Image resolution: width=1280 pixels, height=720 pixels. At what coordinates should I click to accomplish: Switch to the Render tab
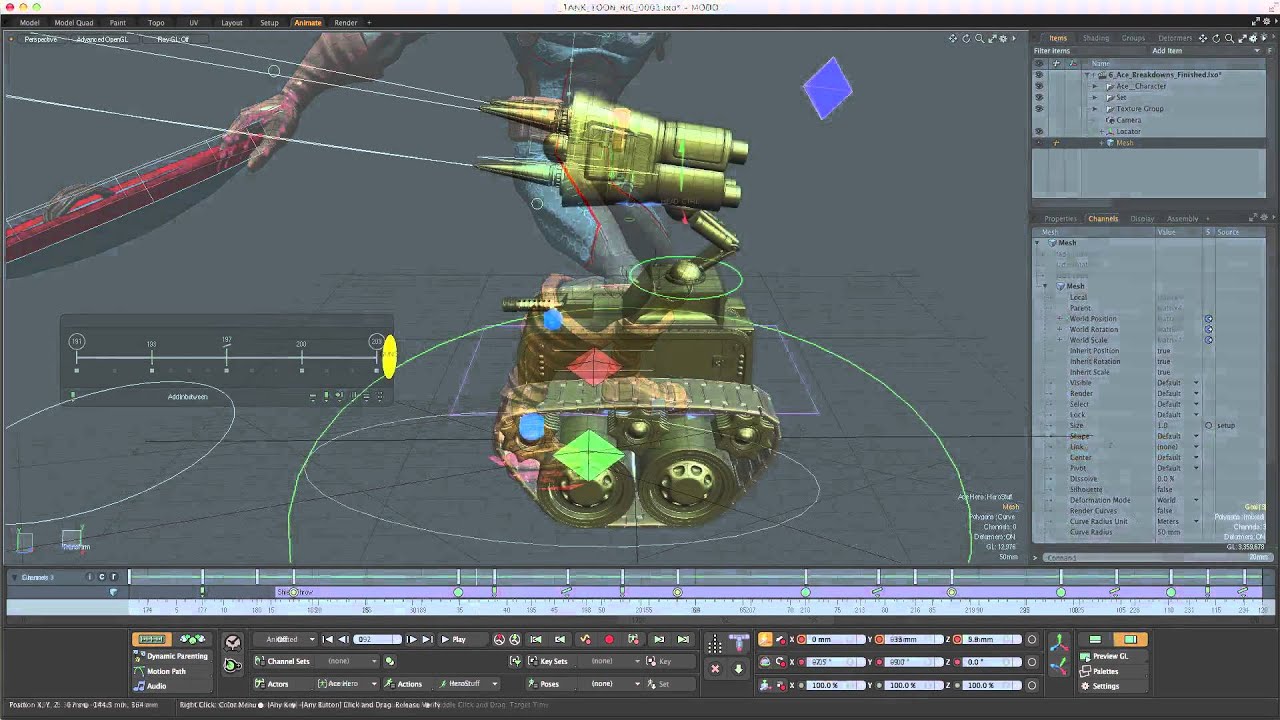tap(346, 22)
